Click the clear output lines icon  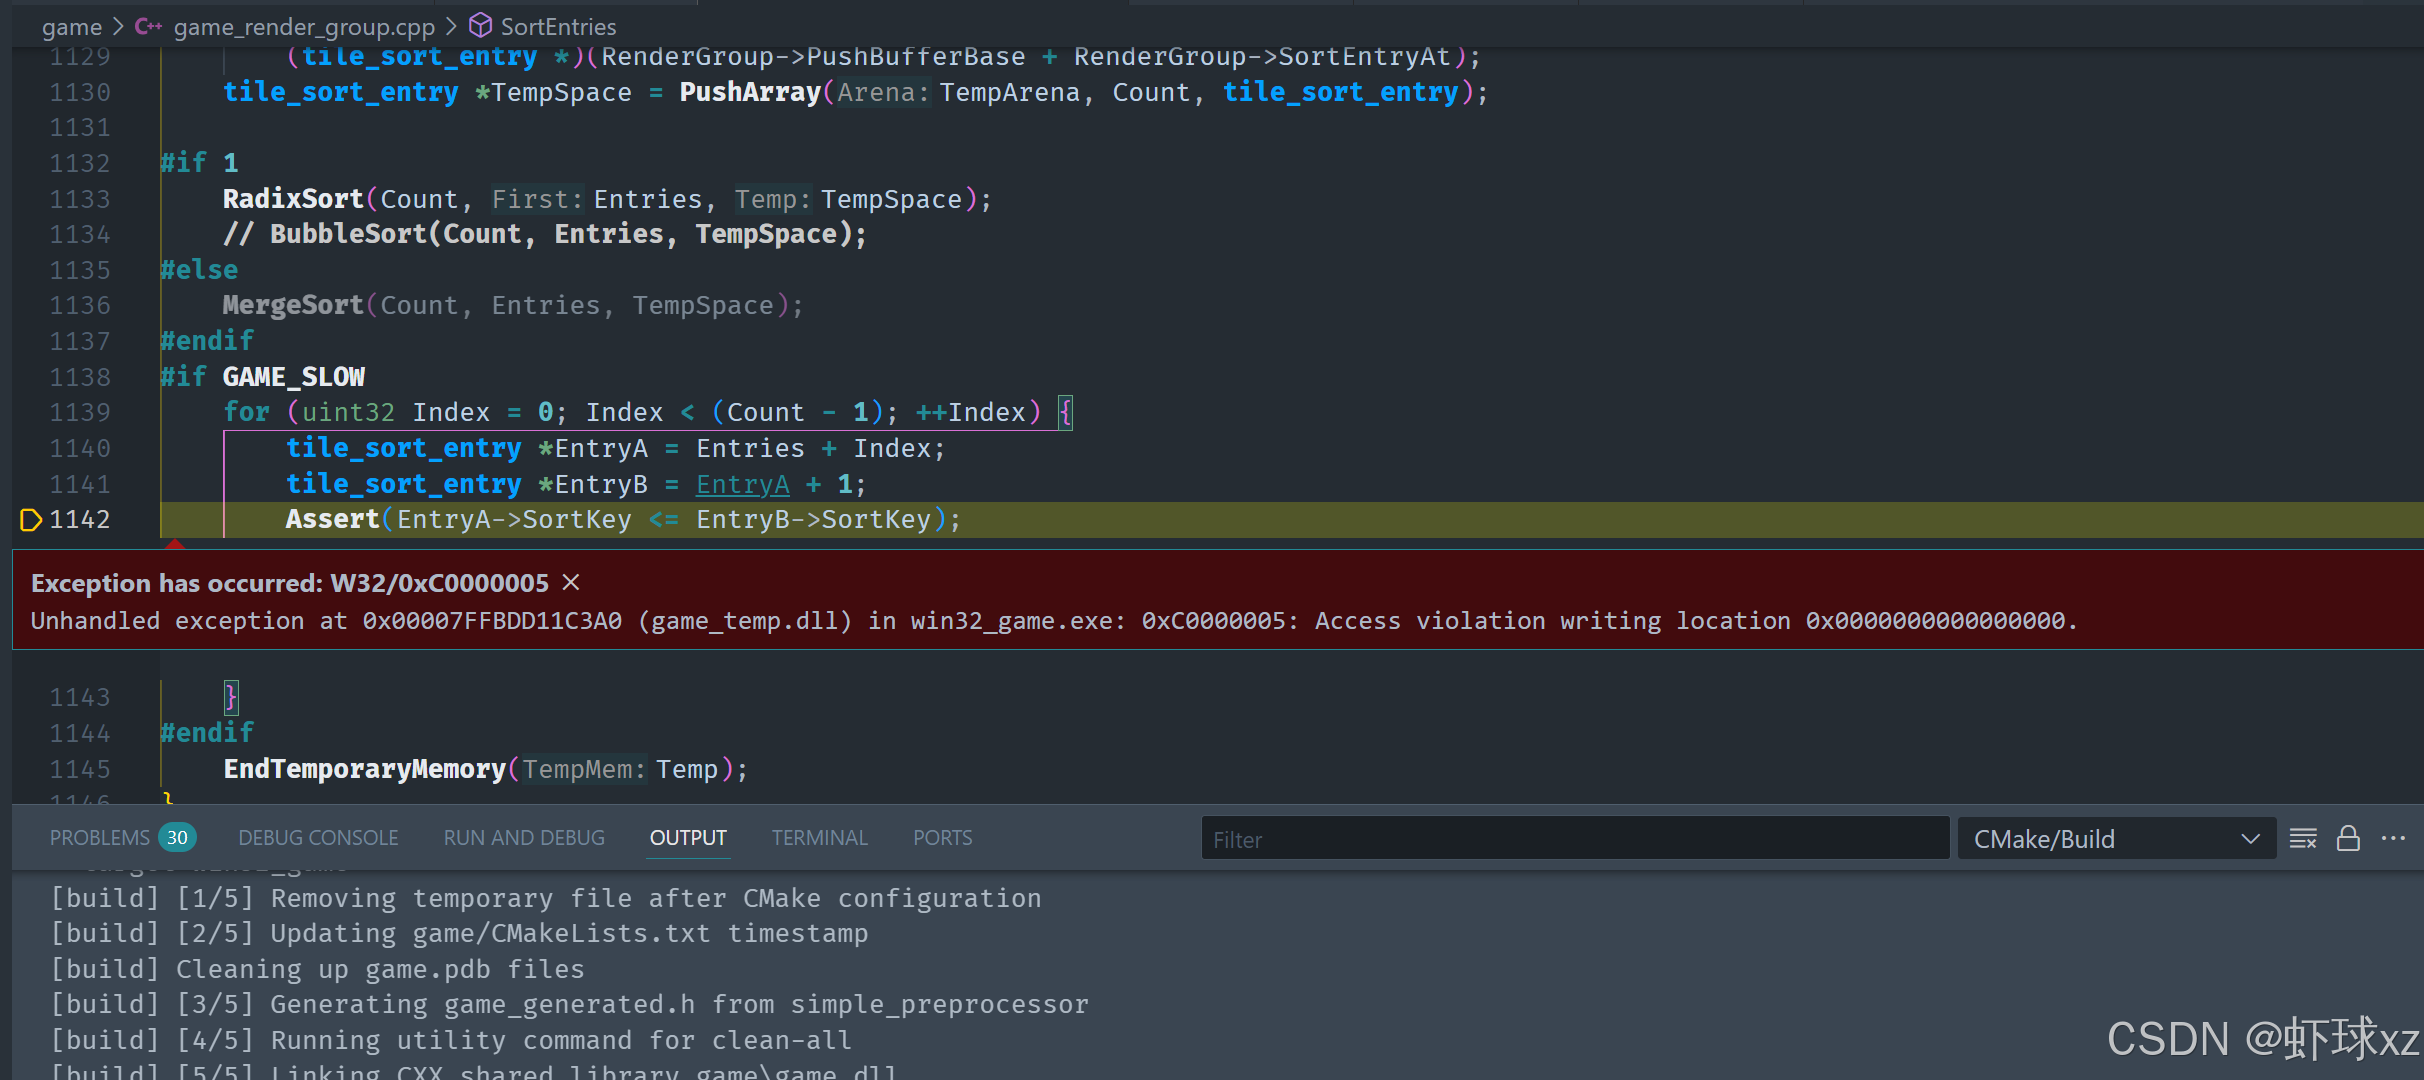pos(2303,838)
